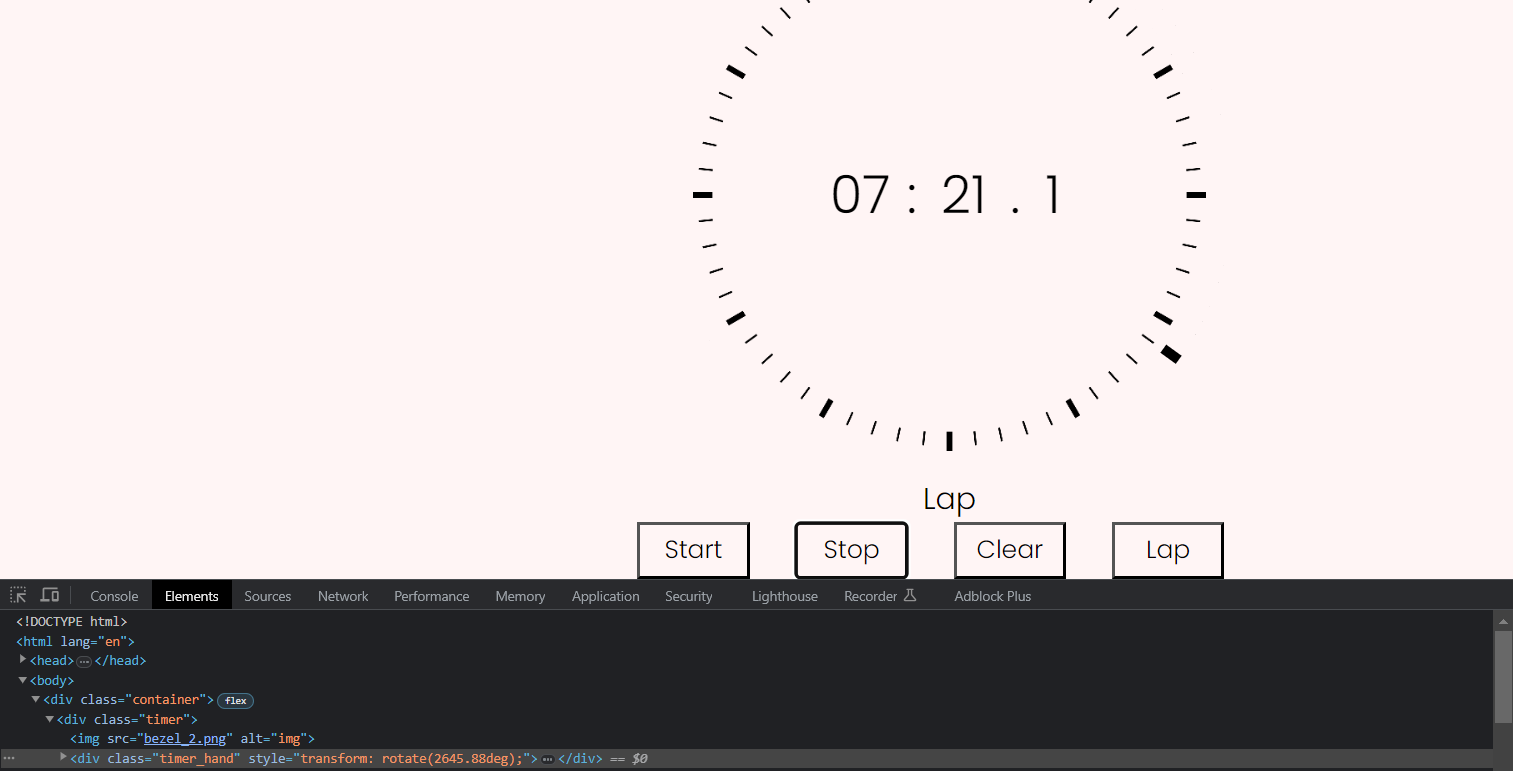Open the Recorder tab
The width and height of the screenshot is (1513, 771).
coord(880,596)
